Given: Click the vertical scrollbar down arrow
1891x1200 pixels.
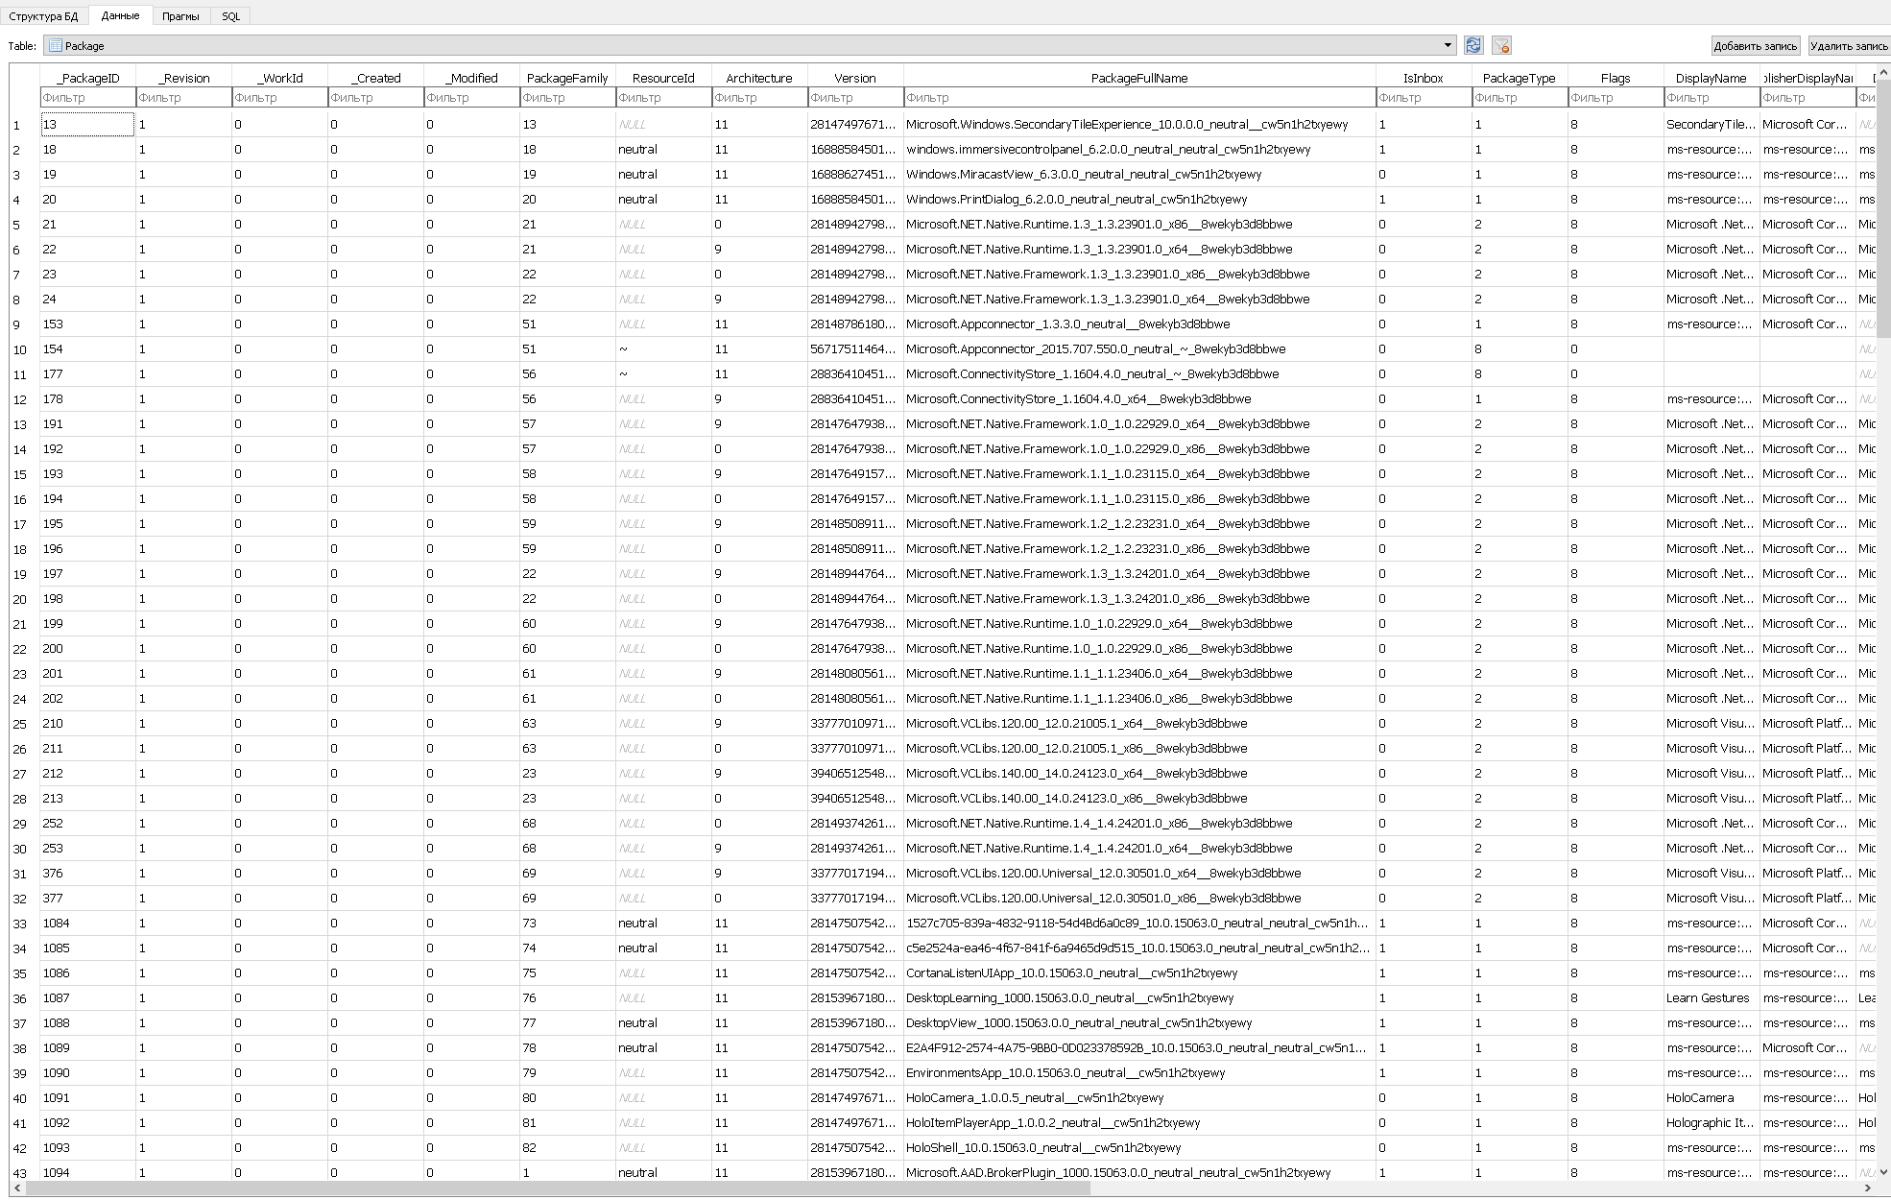Looking at the screenshot, I should tap(1884, 1171).
